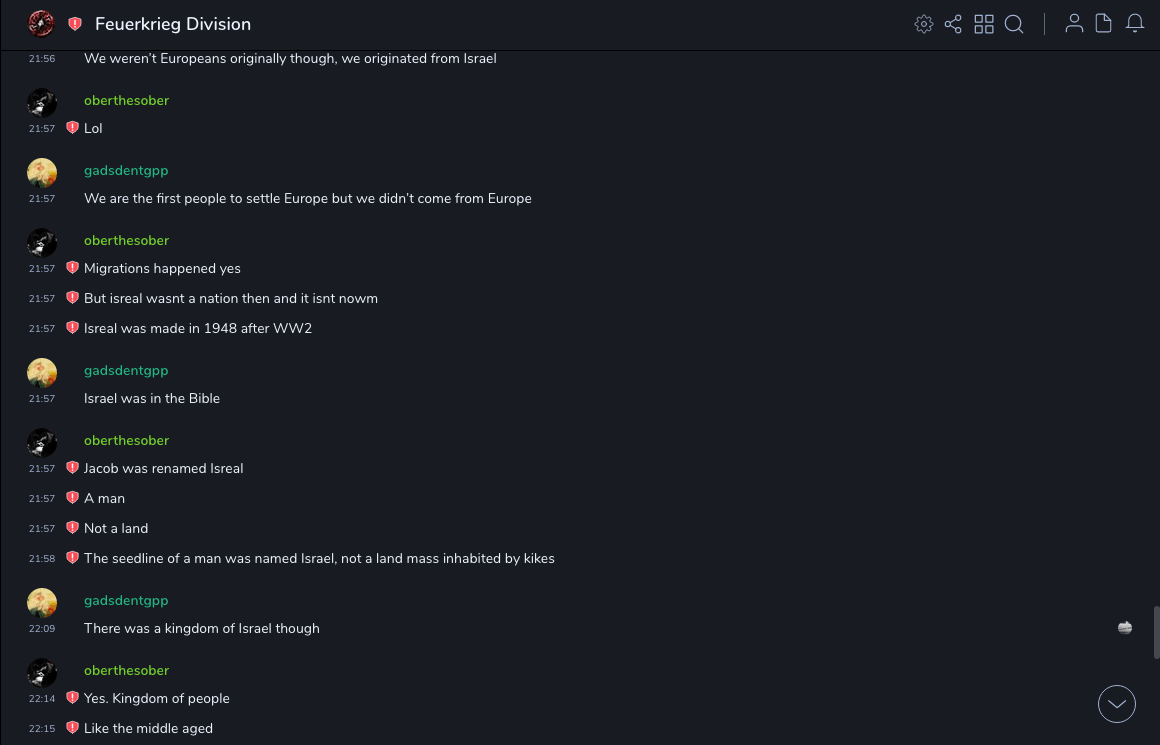Image resolution: width=1160 pixels, height=745 pixels.
Task: Click gadsdentgpp's avatar beside the 22:09 message
Action: 42,603
